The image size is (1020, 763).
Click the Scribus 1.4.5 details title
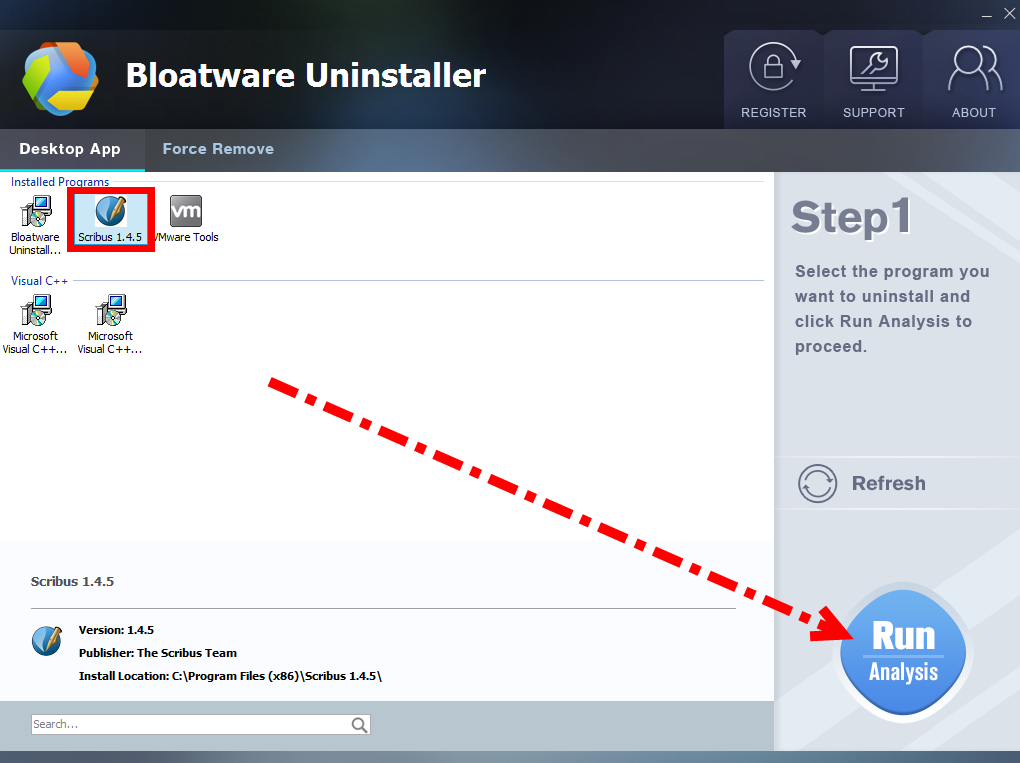click(x=72, y=582)
